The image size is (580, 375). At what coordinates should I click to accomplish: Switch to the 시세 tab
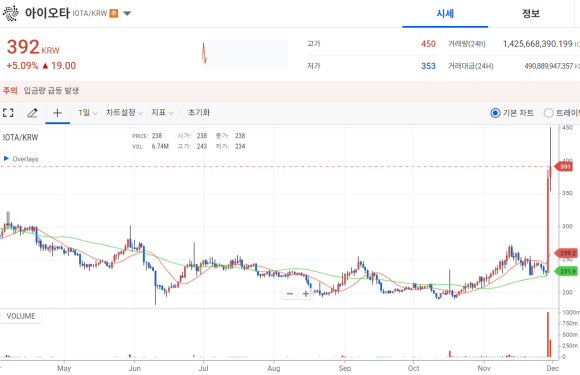pyautogui.click(x=445, y=14)
